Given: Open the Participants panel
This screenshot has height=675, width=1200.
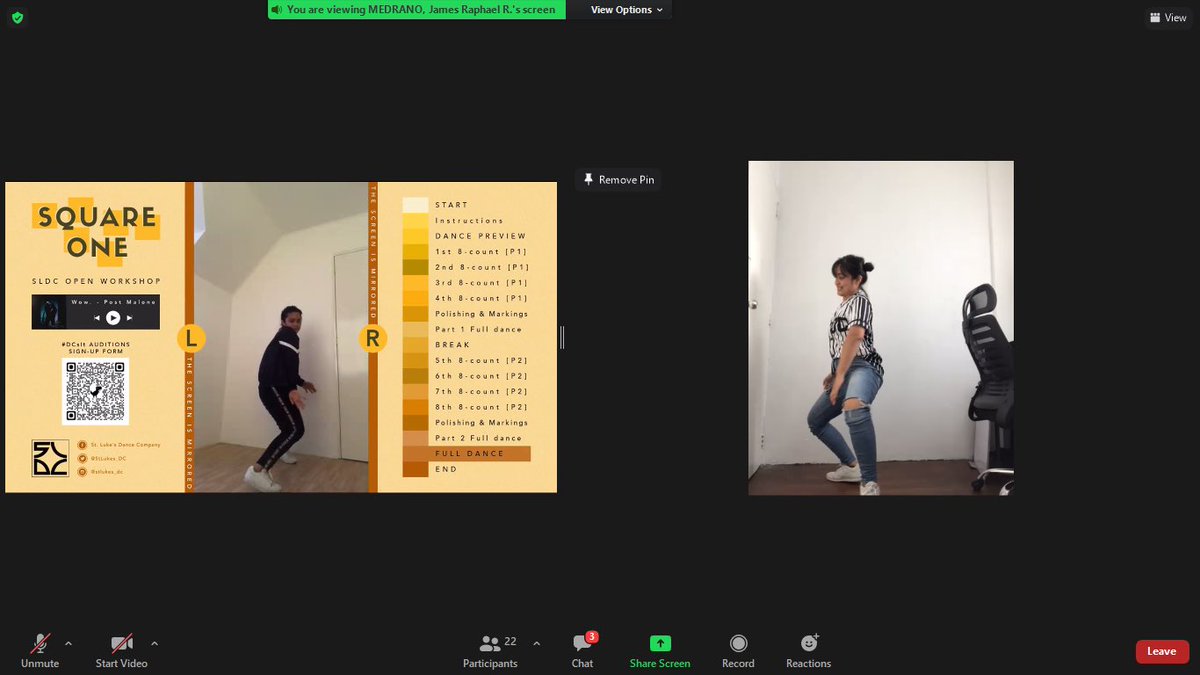Looking at the screenshot, I should pos(490,651).
